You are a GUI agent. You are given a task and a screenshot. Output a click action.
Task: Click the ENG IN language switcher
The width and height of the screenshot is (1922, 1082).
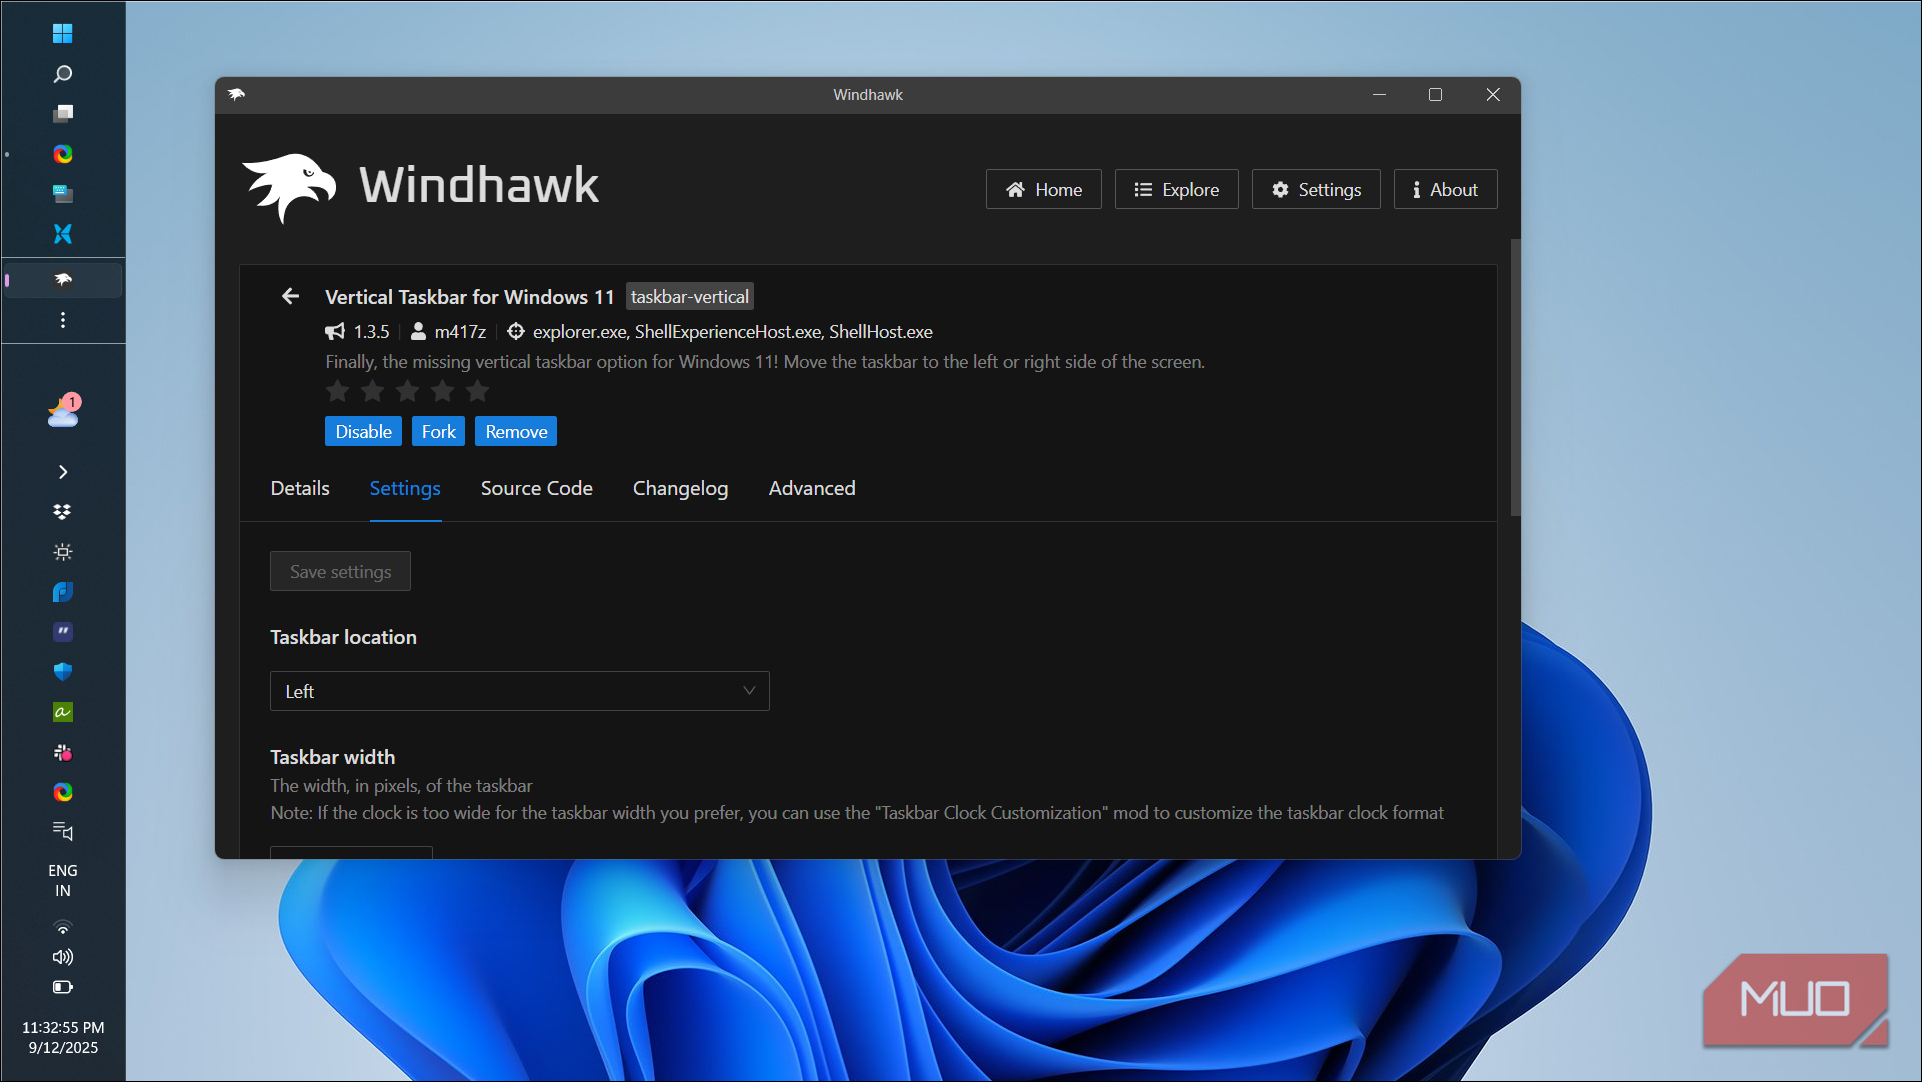[63, 879]
